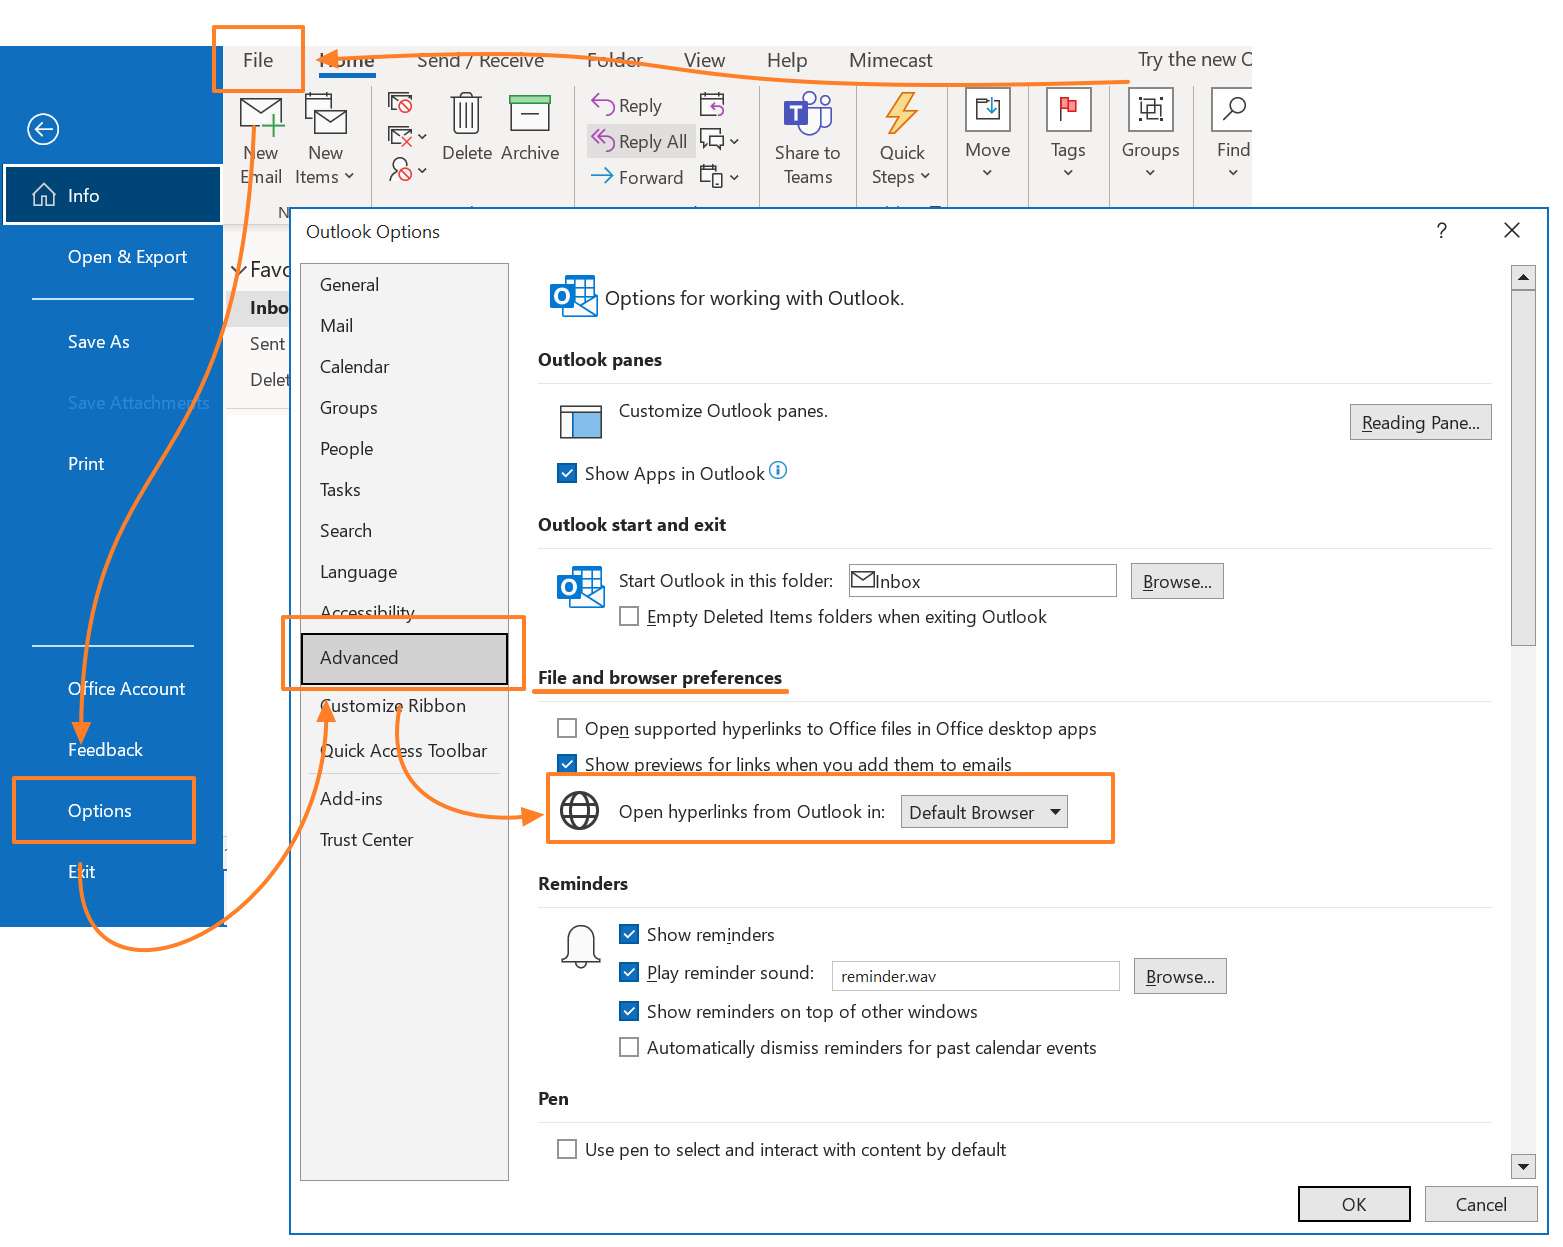Click the back arrow in the File backstage
This screenshot has width=1563, height=1247.
43,129
